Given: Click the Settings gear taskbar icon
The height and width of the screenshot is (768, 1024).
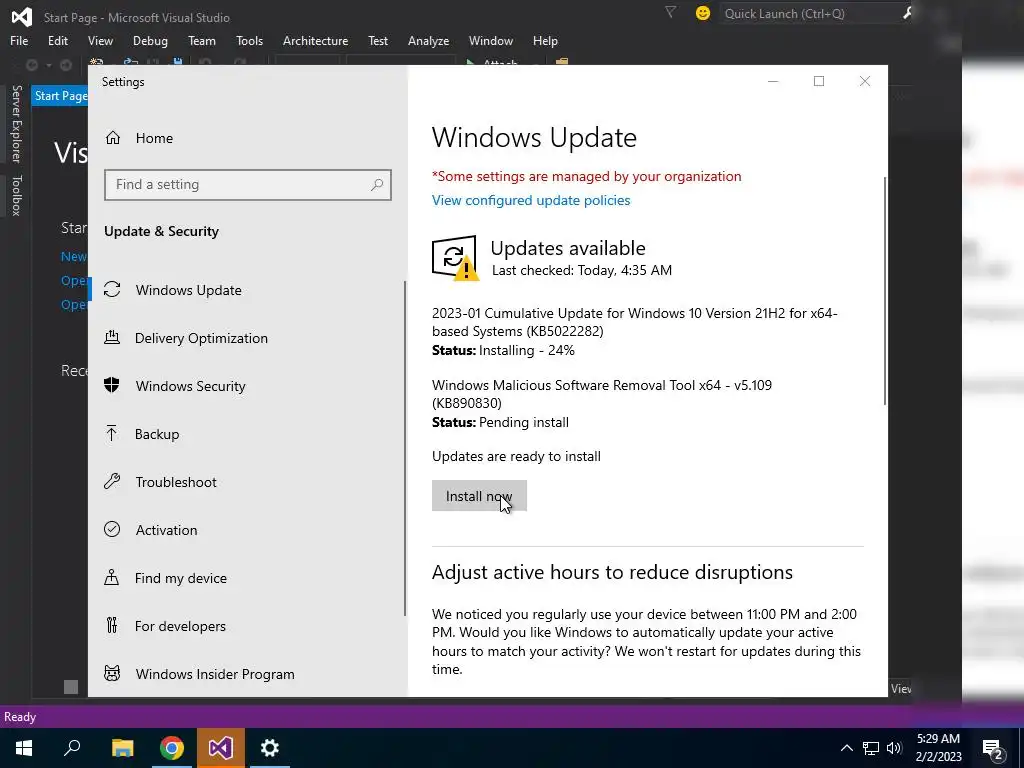Looking at the screenshot, I should coord(270,748).
